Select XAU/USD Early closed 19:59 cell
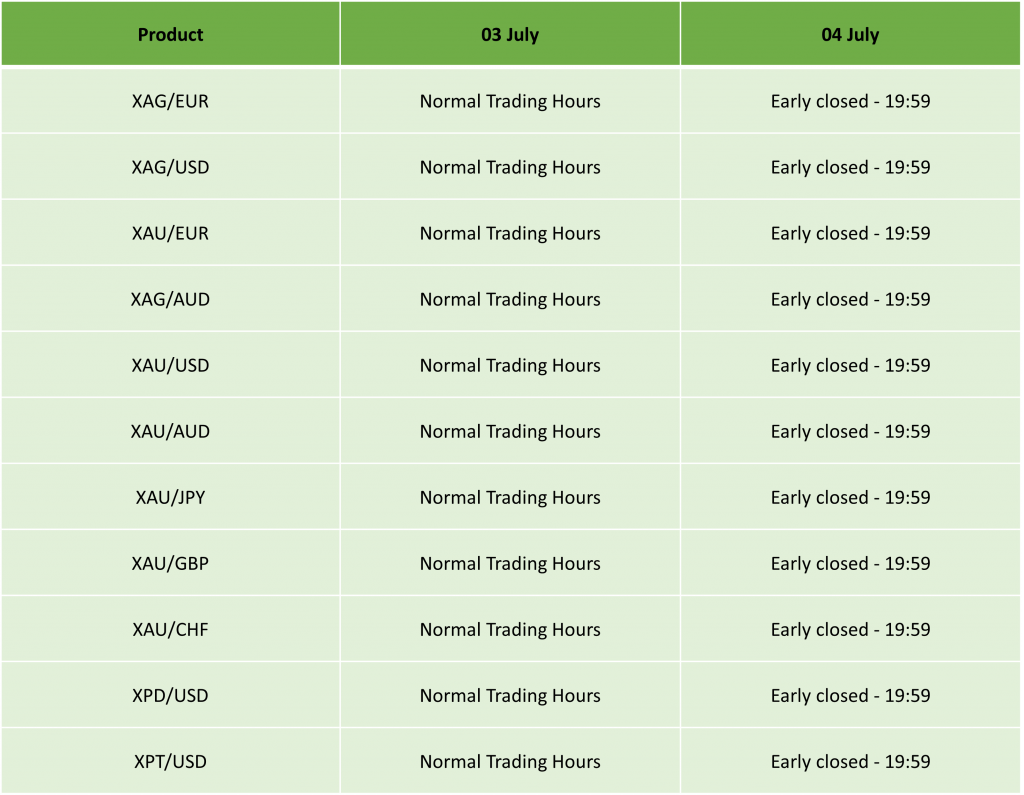 point(850,365)
